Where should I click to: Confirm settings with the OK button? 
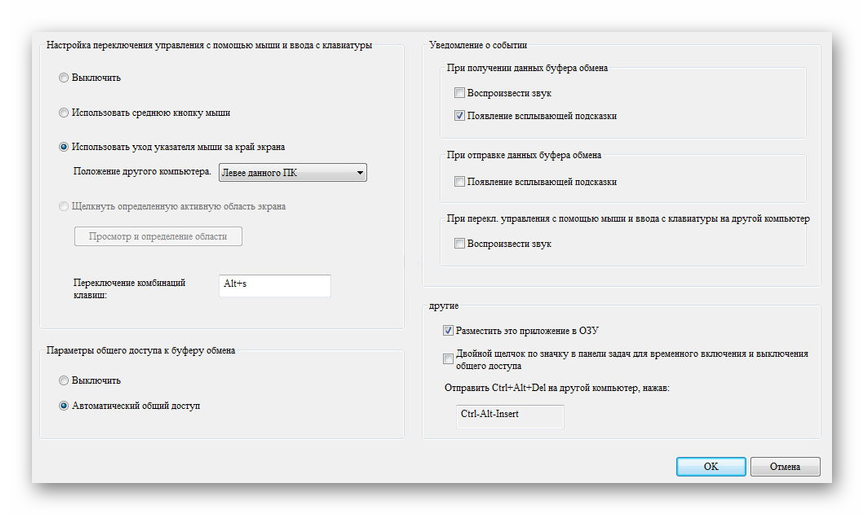[x=710, y=466]
